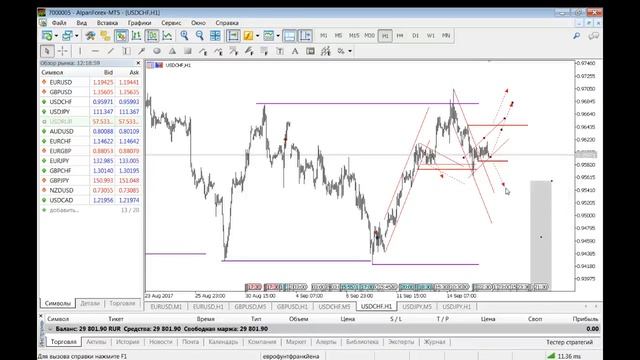Open dropdown arrow beside templates icon
The width and height of the screenshot is (640, 360).
click(278, 36)
